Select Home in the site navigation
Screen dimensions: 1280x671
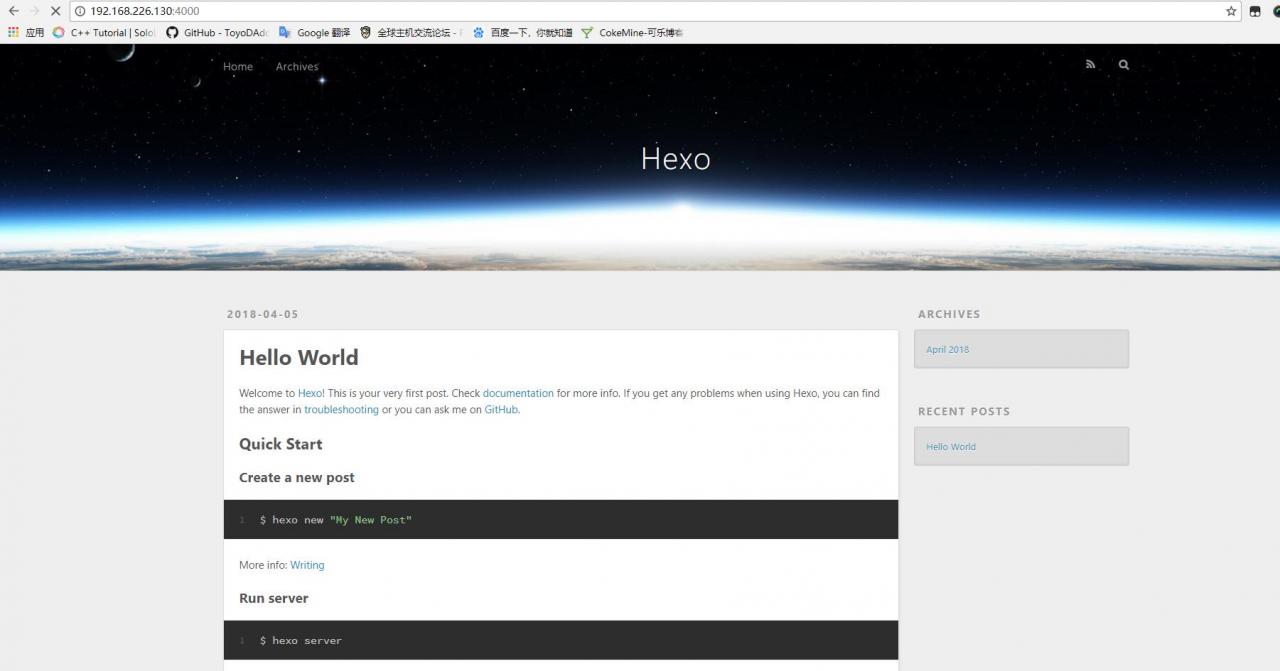(238, 66)
